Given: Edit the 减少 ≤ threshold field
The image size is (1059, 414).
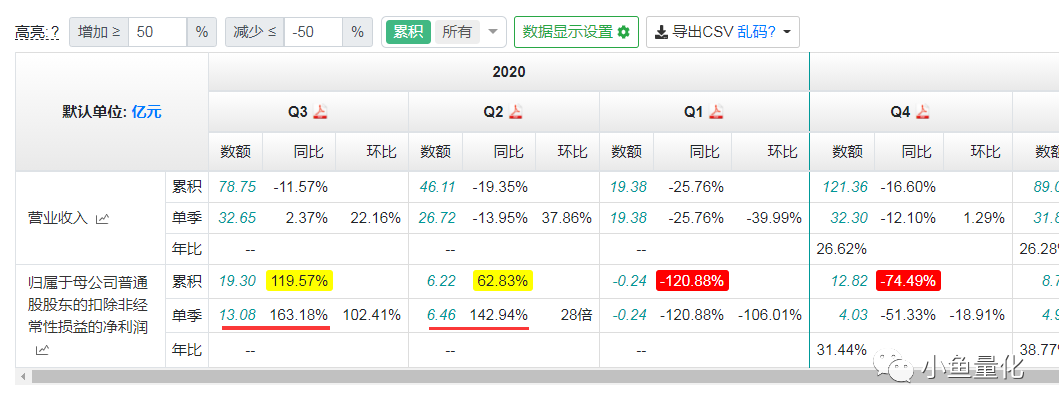Looking at the screenshot, I should (x=313, y=32).
